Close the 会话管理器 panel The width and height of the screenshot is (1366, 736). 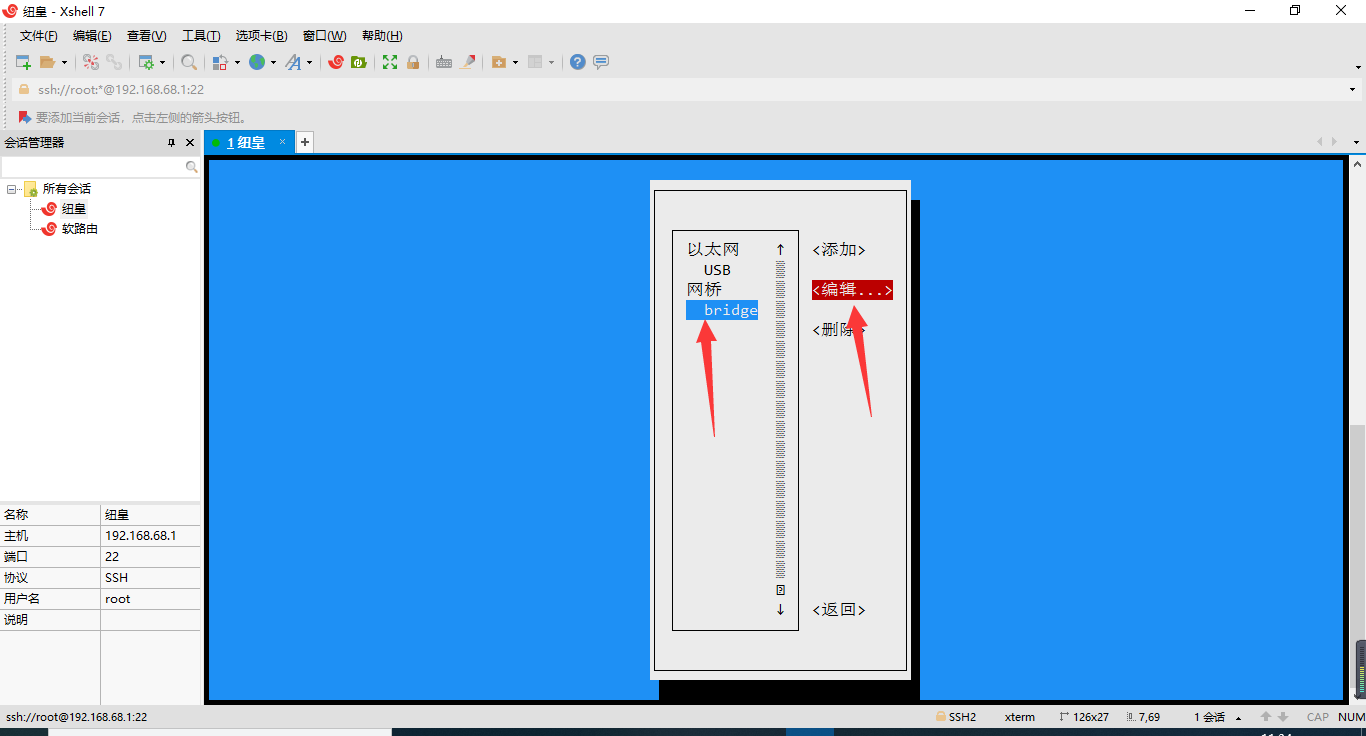tap(190, 143)
